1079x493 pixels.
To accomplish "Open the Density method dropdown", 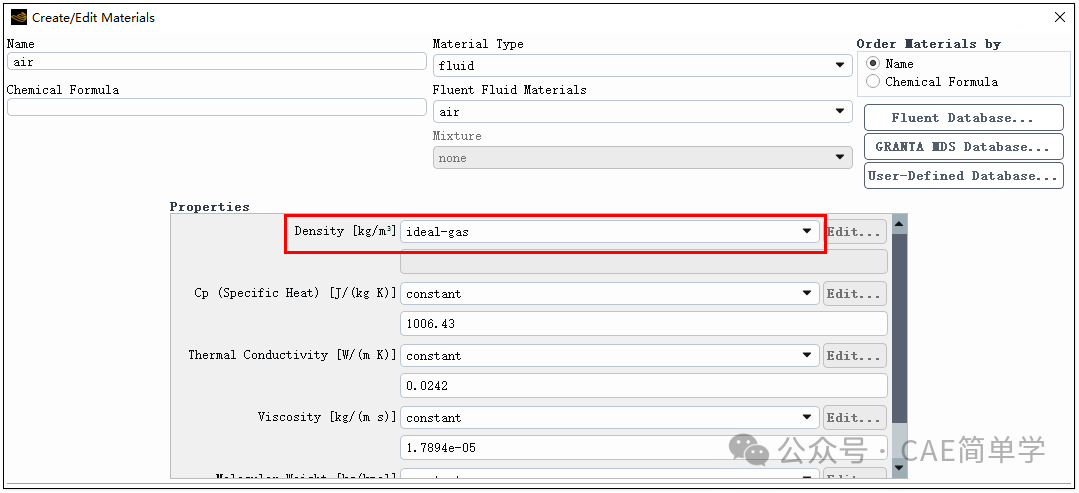I will pyautogui.click(x=610, y=232).
